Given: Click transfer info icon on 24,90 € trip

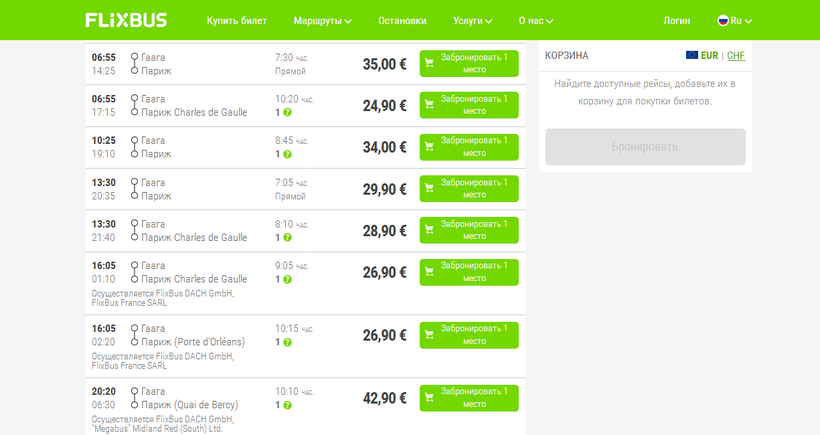Looking at the screenshot, I should [x=287, y=112].
